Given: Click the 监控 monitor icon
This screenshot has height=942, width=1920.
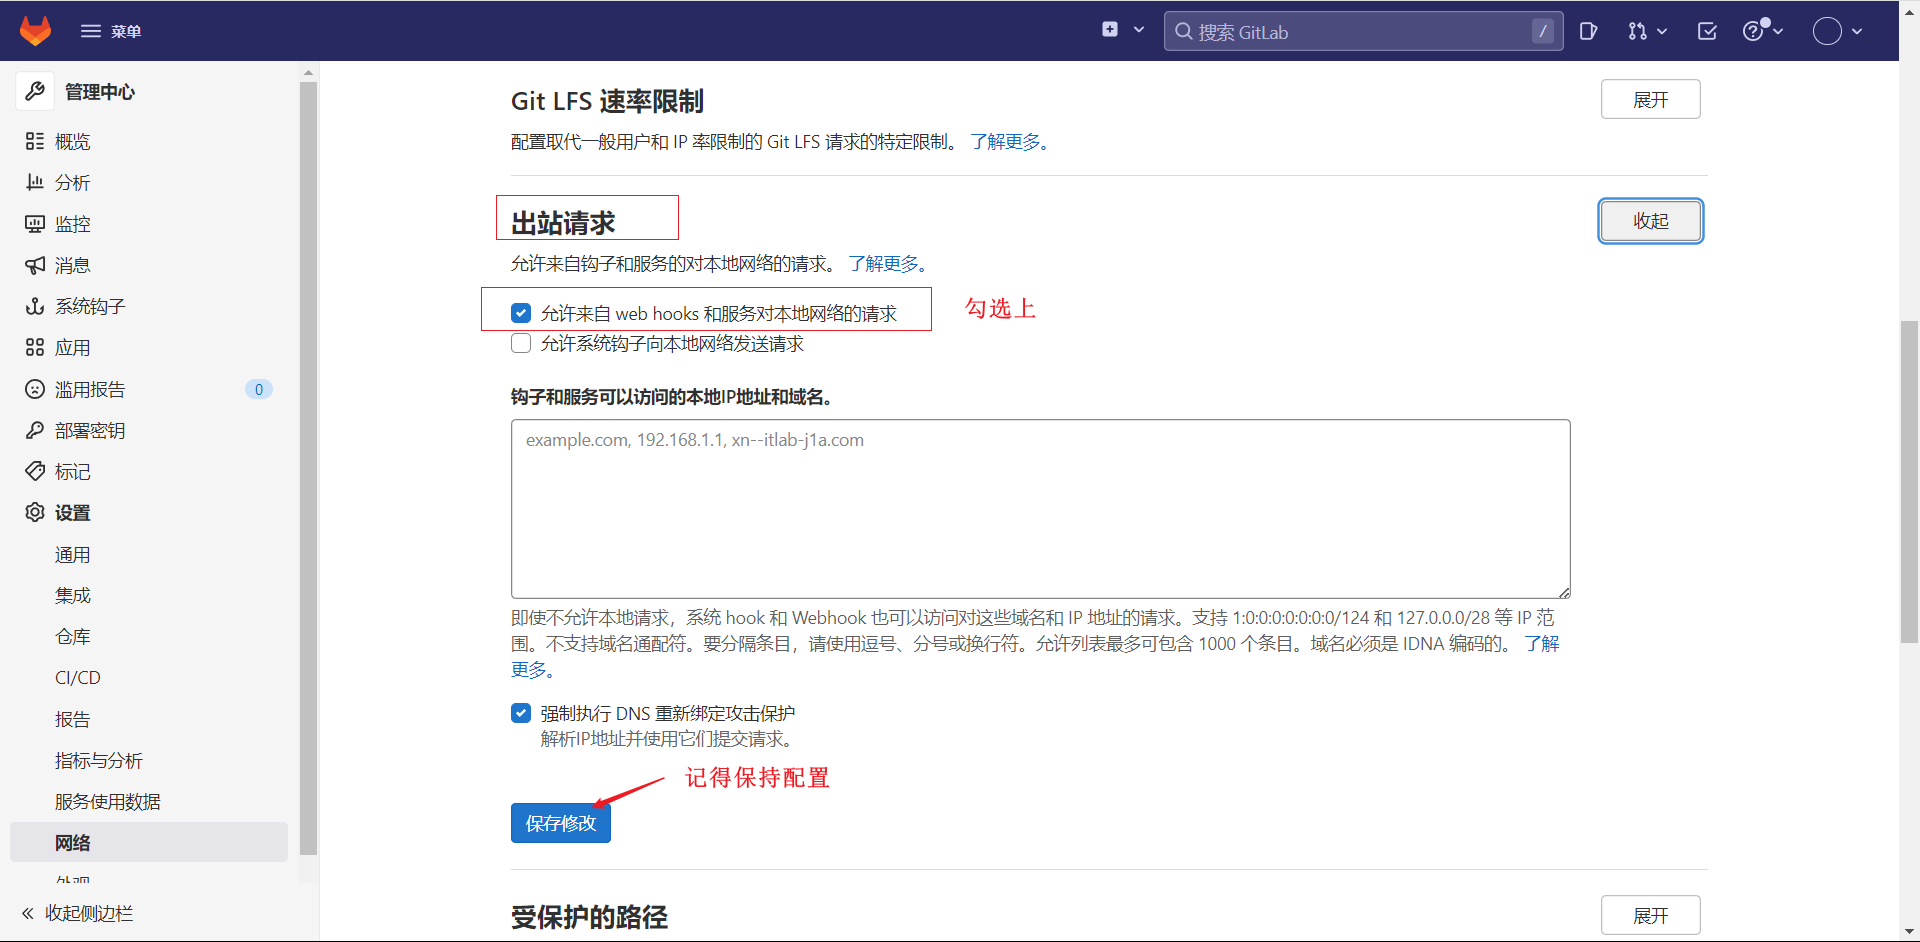Looking at the screenshot, I should (x=35, y=224).
